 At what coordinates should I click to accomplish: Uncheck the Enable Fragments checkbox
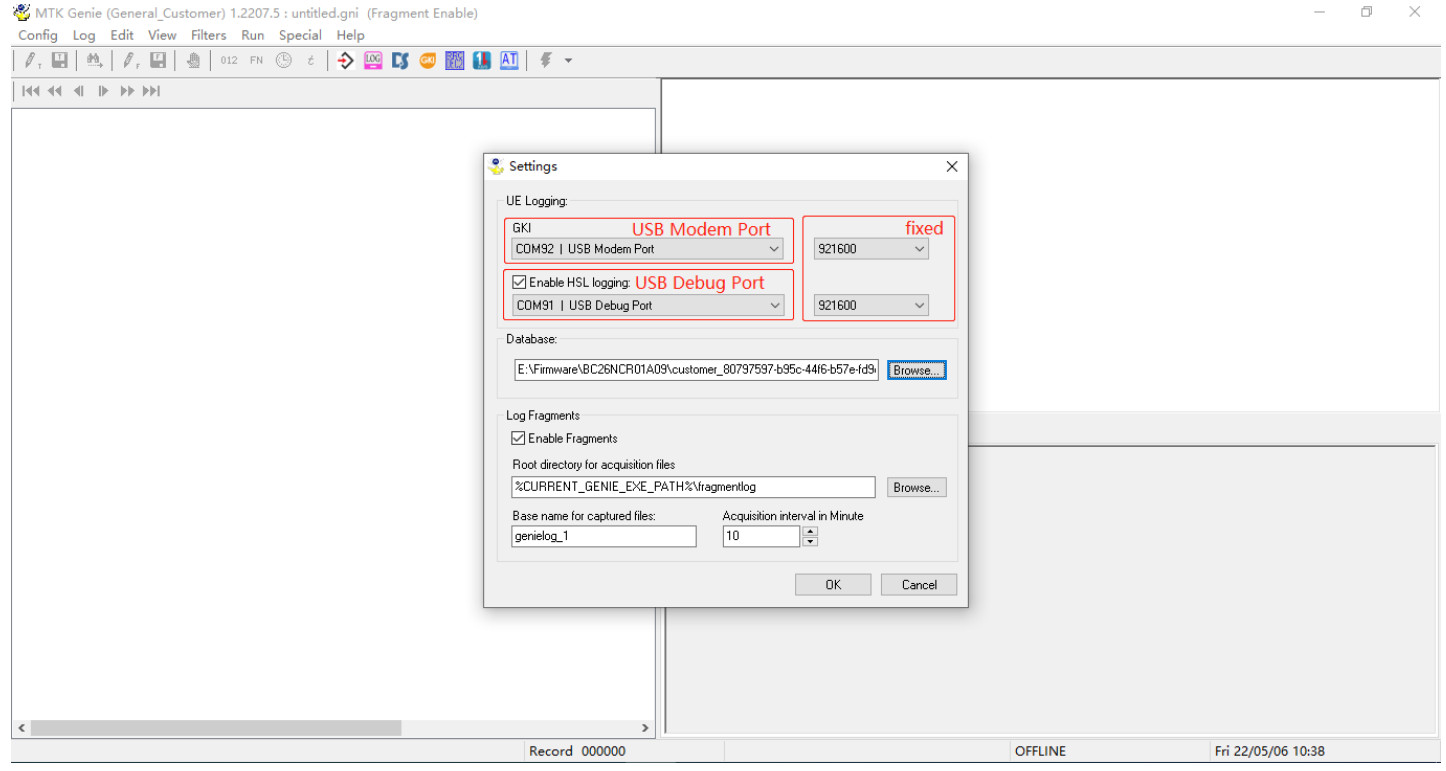518,438
